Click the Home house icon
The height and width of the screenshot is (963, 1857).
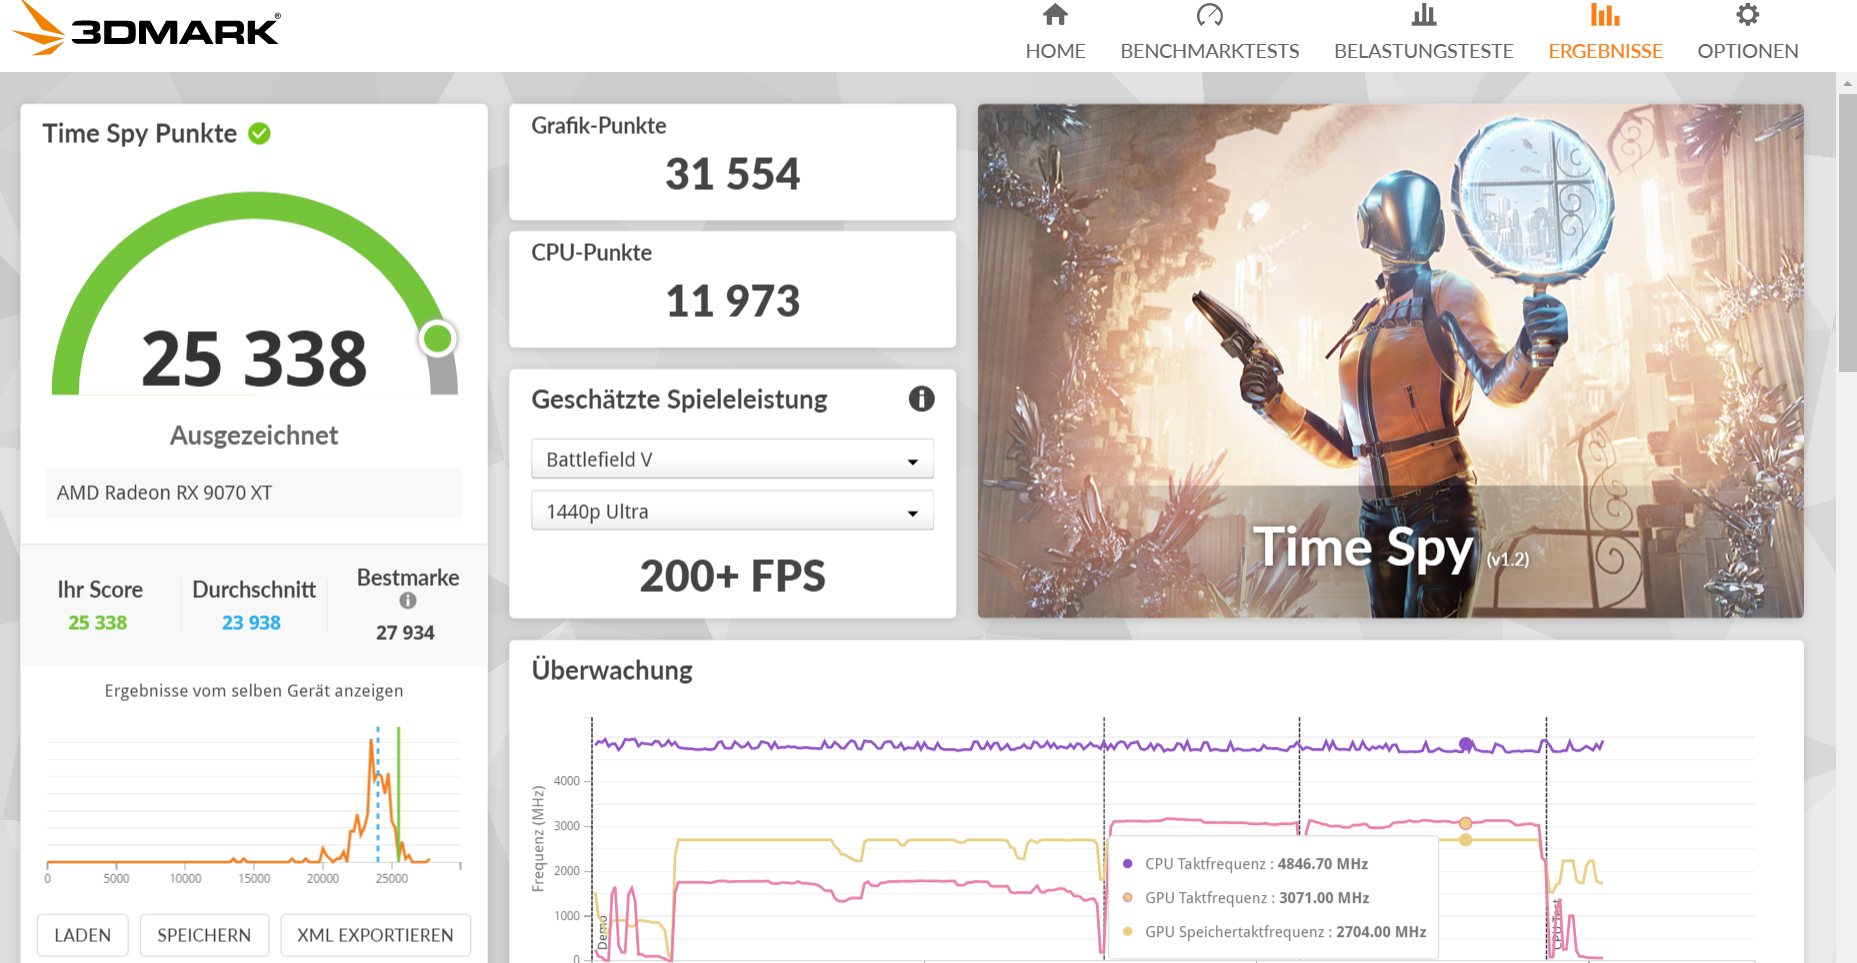pyautogui.click(x=1055, y=15)
